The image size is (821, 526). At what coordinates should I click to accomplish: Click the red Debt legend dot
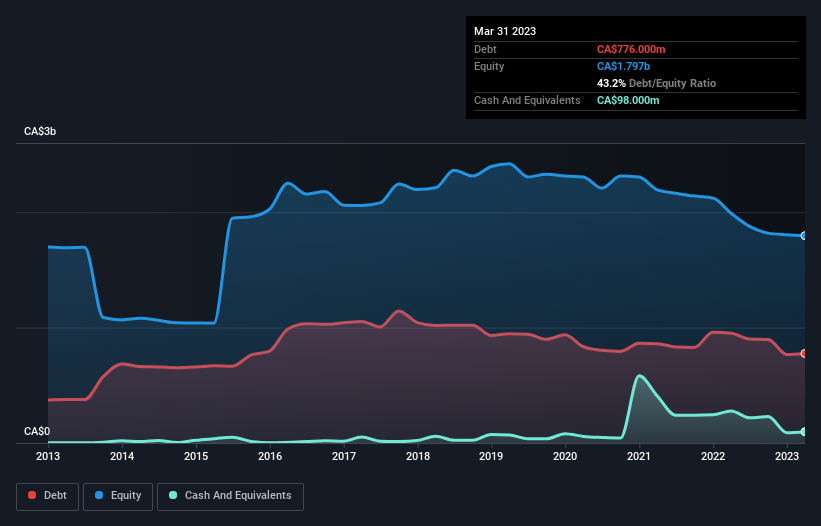pyautogui.click(x=32, y=495)
